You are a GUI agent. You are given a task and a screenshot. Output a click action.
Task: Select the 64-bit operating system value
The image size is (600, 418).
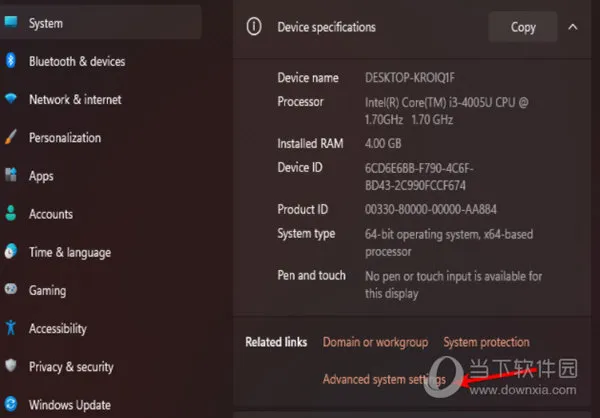pyautogui.click(x=449, y=243)
